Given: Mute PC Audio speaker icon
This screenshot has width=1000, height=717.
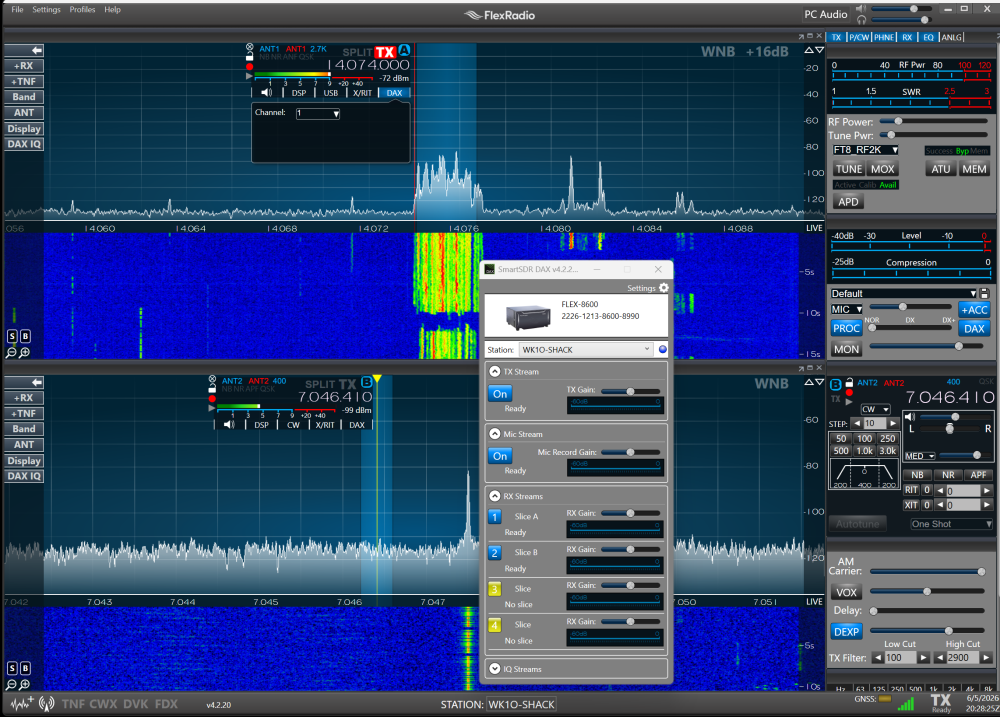Looking at the screenshot, I should [x=861, y=8].
